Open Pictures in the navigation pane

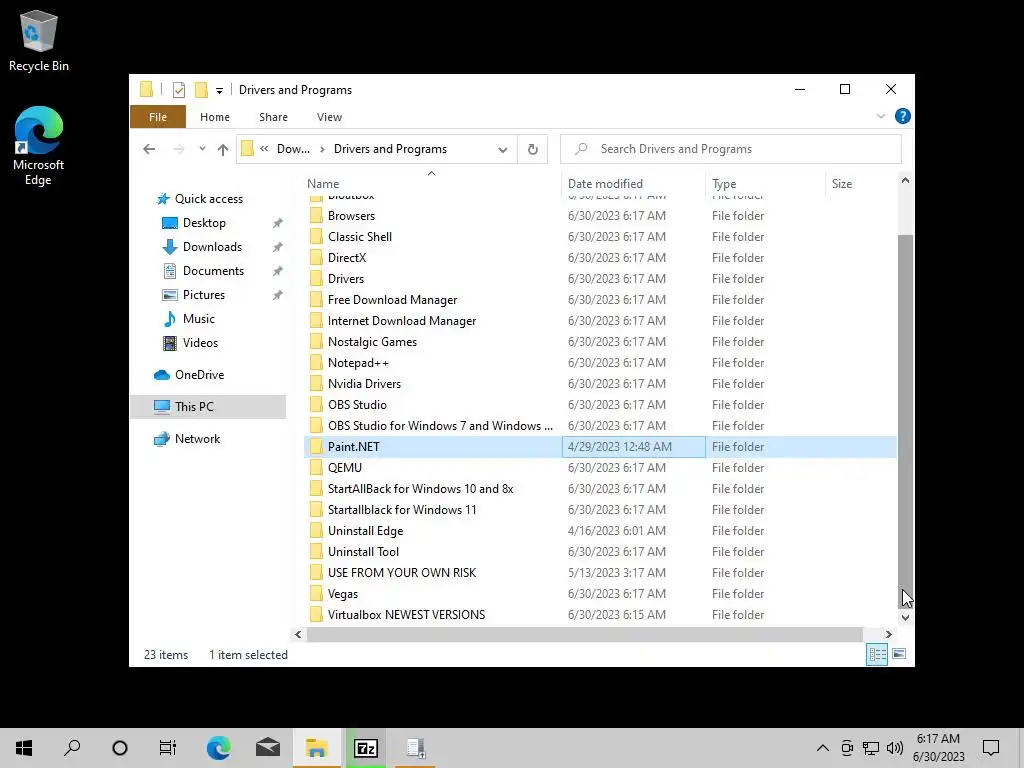pos(203,295)
